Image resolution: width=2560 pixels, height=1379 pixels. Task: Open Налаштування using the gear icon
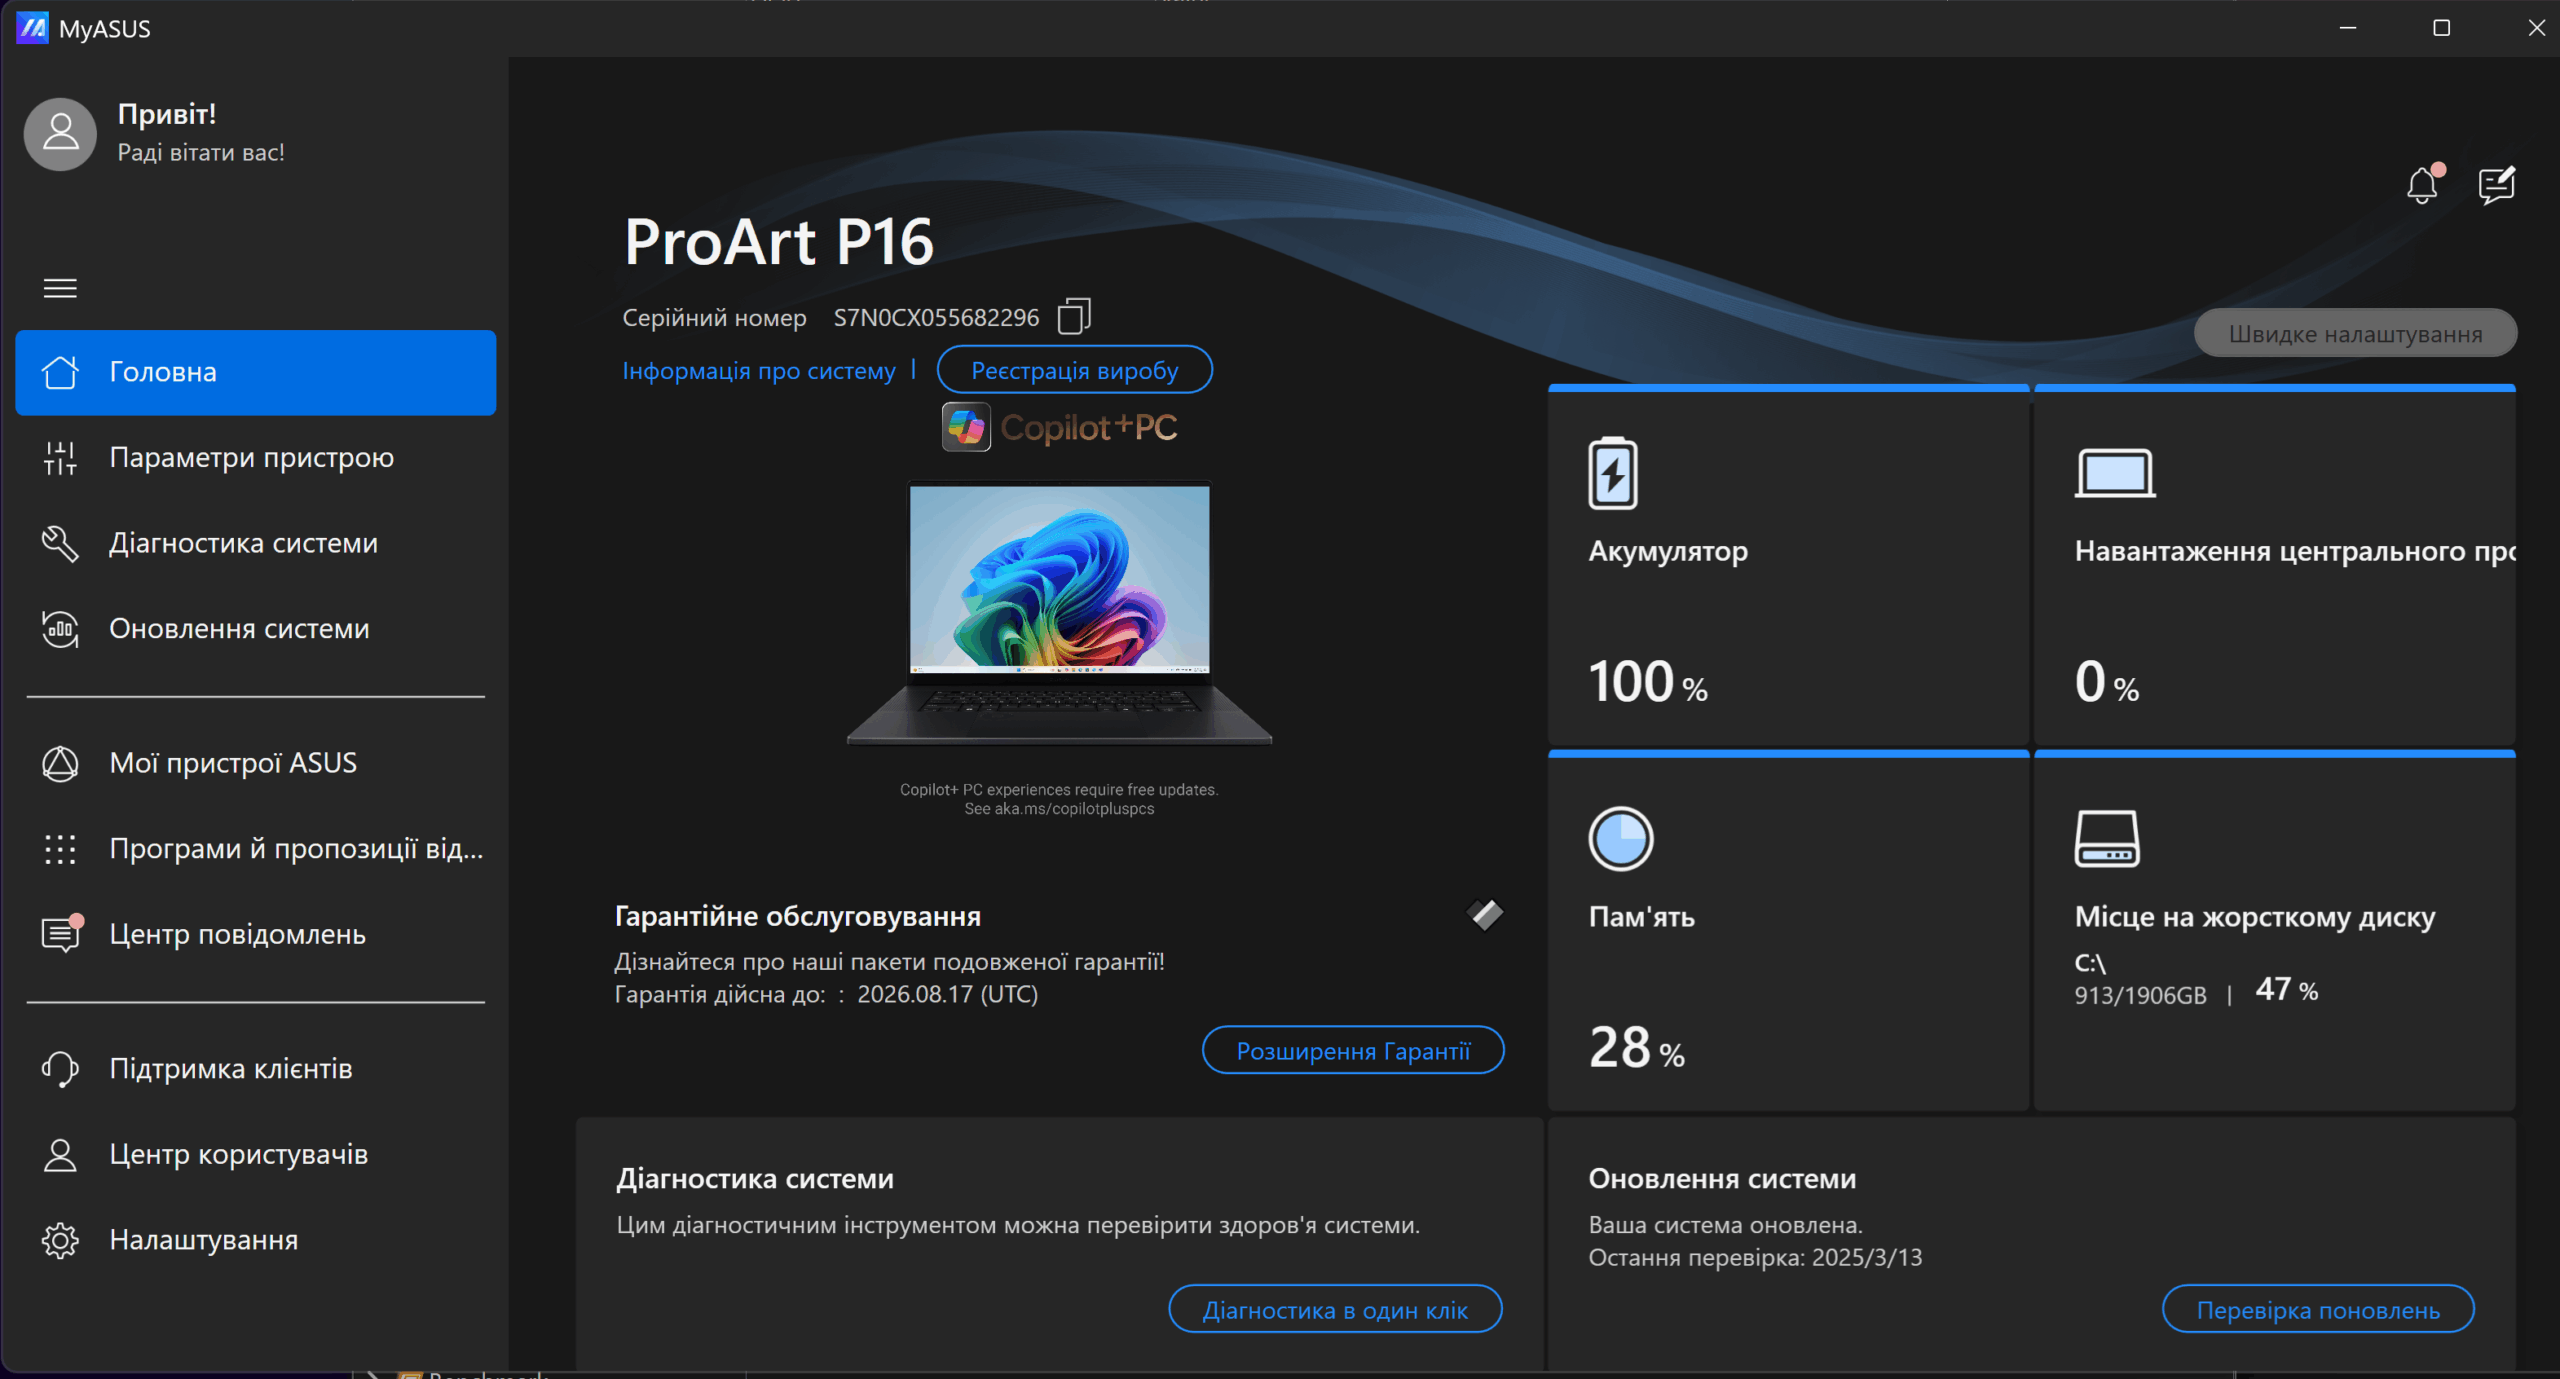pyautogui.click(x=60, y=1240)
